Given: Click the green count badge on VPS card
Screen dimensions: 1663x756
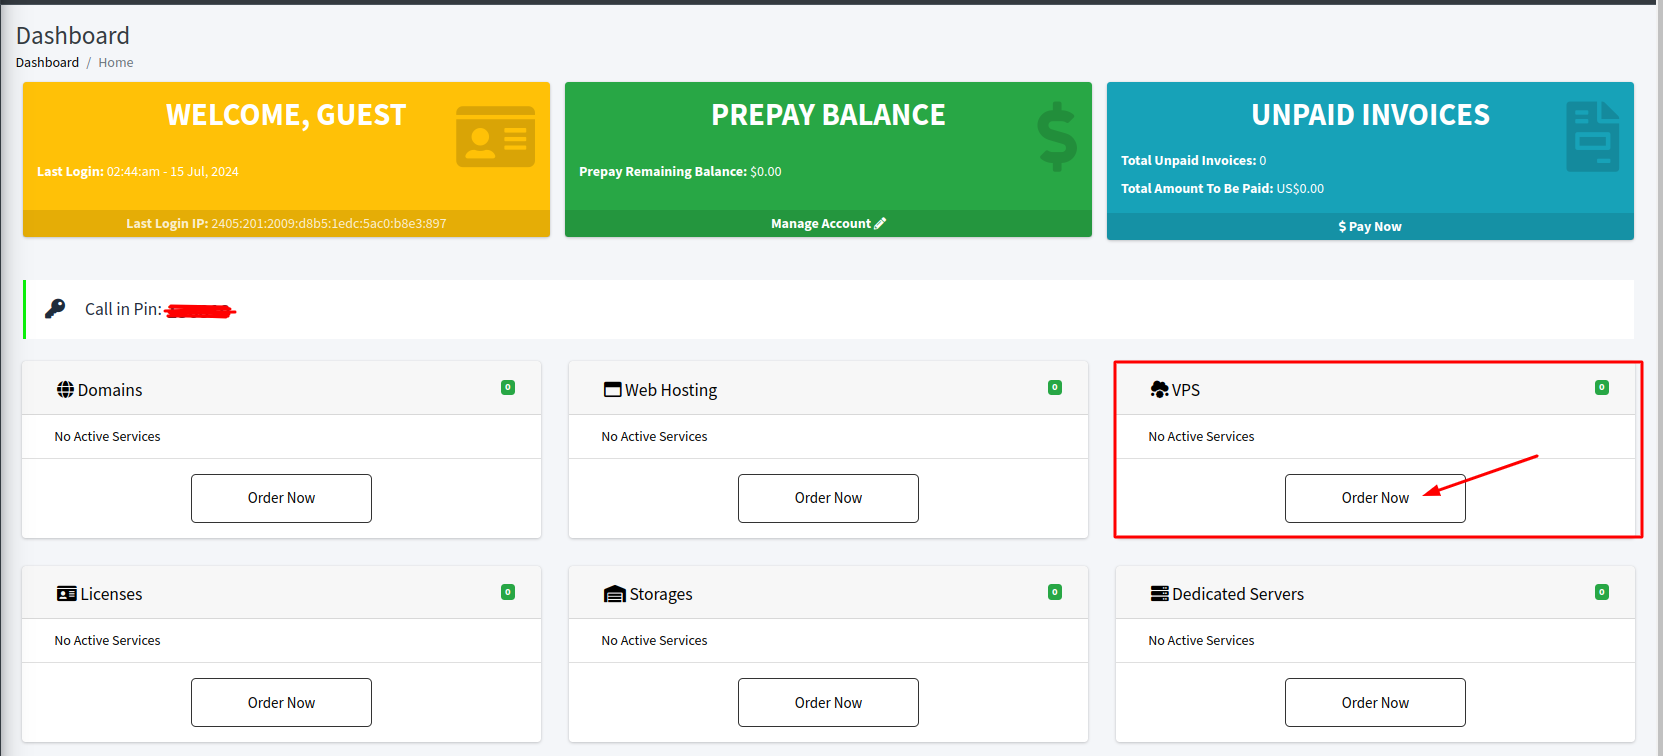Looking at the screenshot, I should [1602, 388].
